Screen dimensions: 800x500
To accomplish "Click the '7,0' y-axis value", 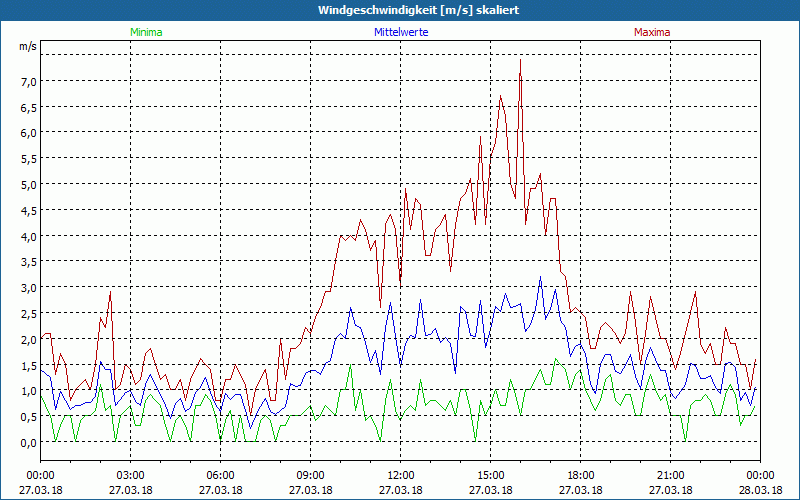I will [x=28, y=81].
